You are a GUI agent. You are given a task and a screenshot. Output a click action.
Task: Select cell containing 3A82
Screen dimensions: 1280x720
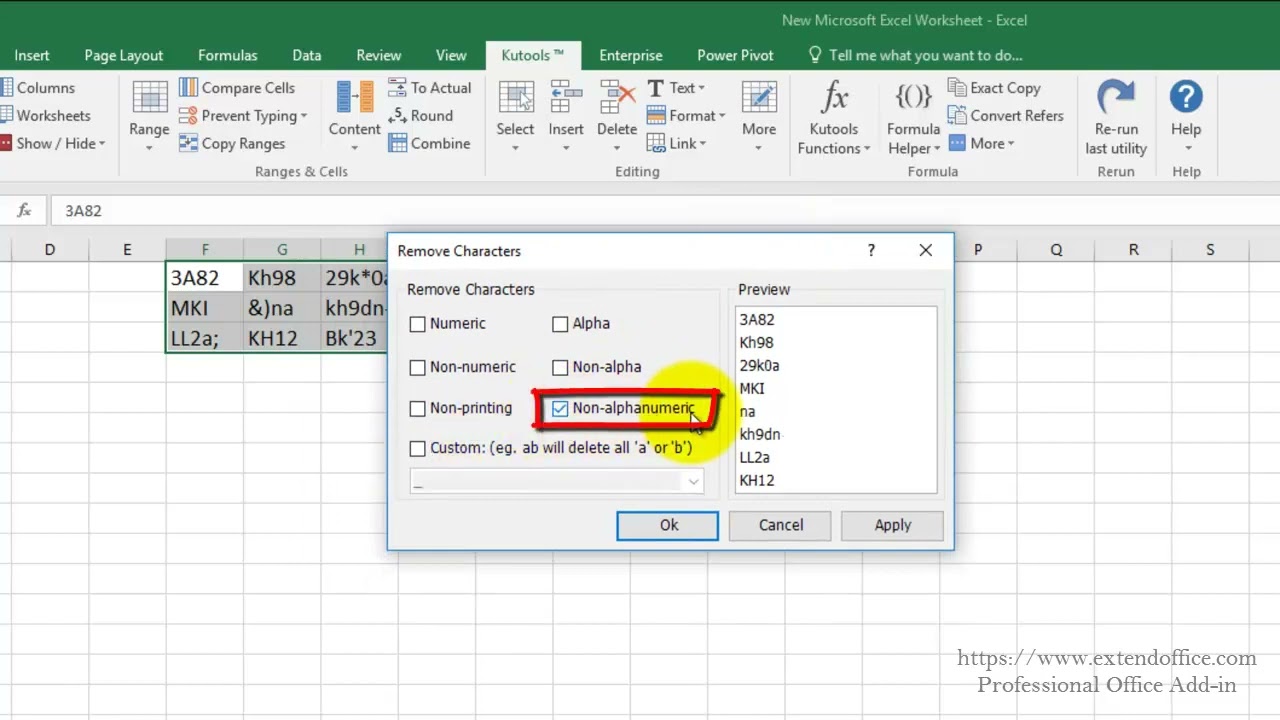pos(205,278)
